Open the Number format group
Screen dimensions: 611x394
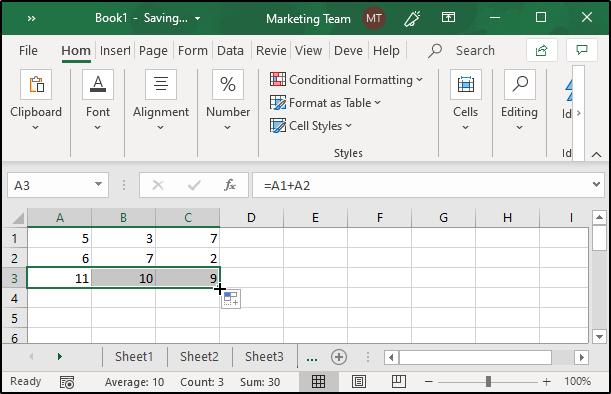coord(228,85)
